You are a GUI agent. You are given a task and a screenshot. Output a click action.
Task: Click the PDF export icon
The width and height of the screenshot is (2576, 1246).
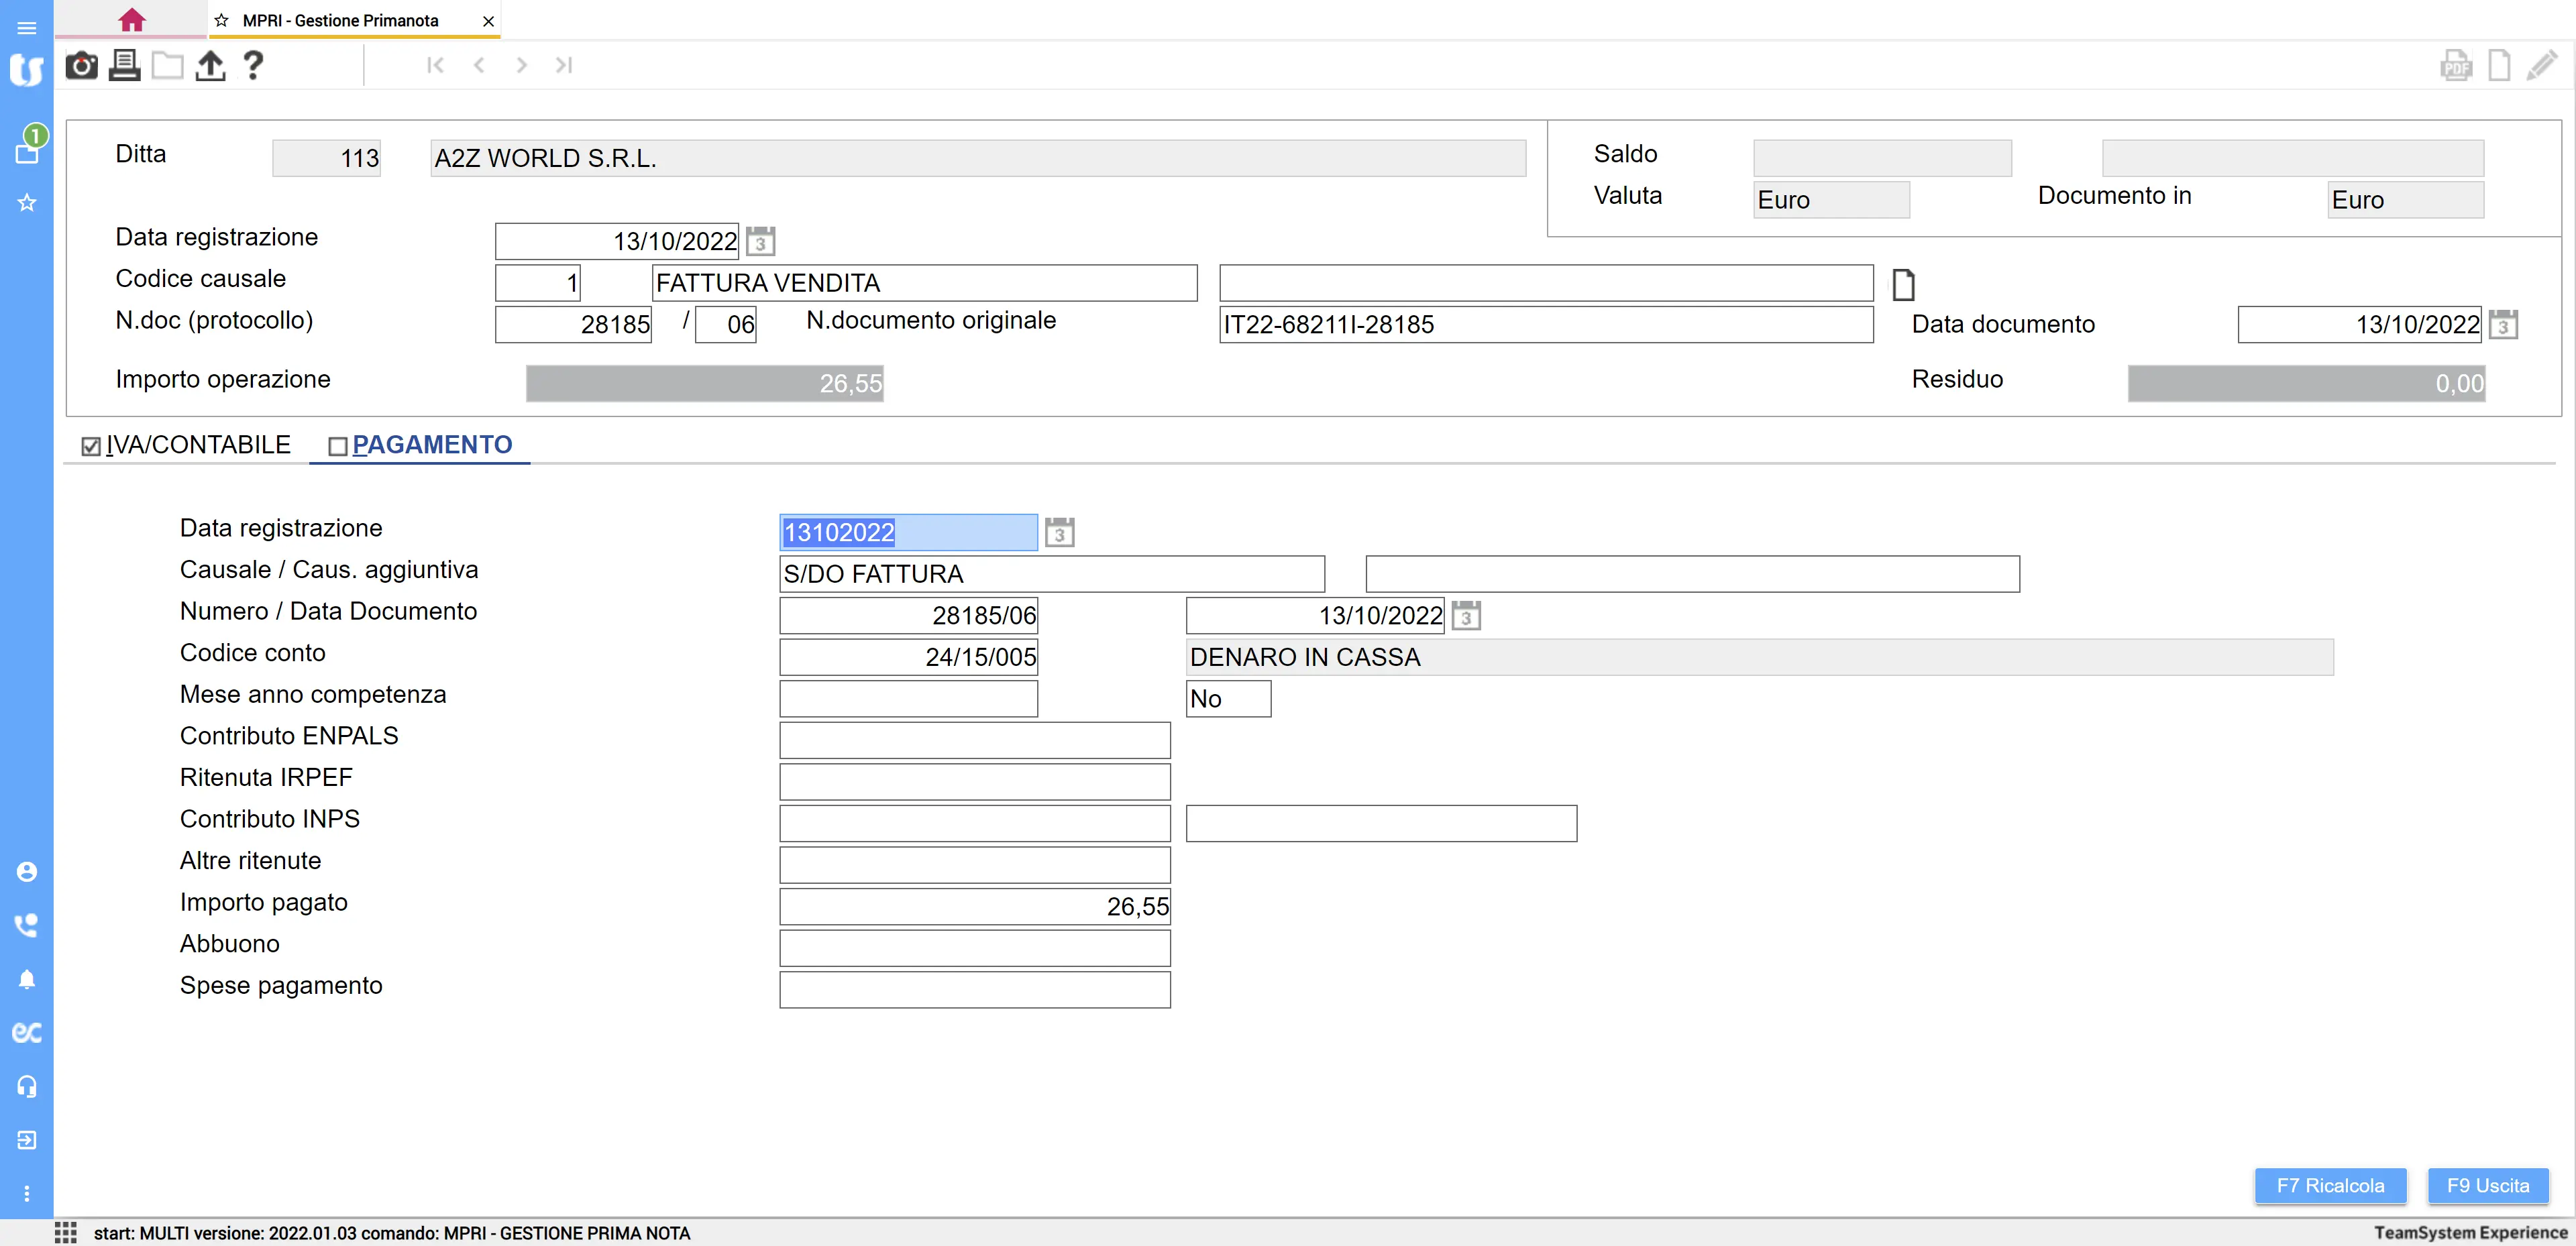[x=2455, y=66]
